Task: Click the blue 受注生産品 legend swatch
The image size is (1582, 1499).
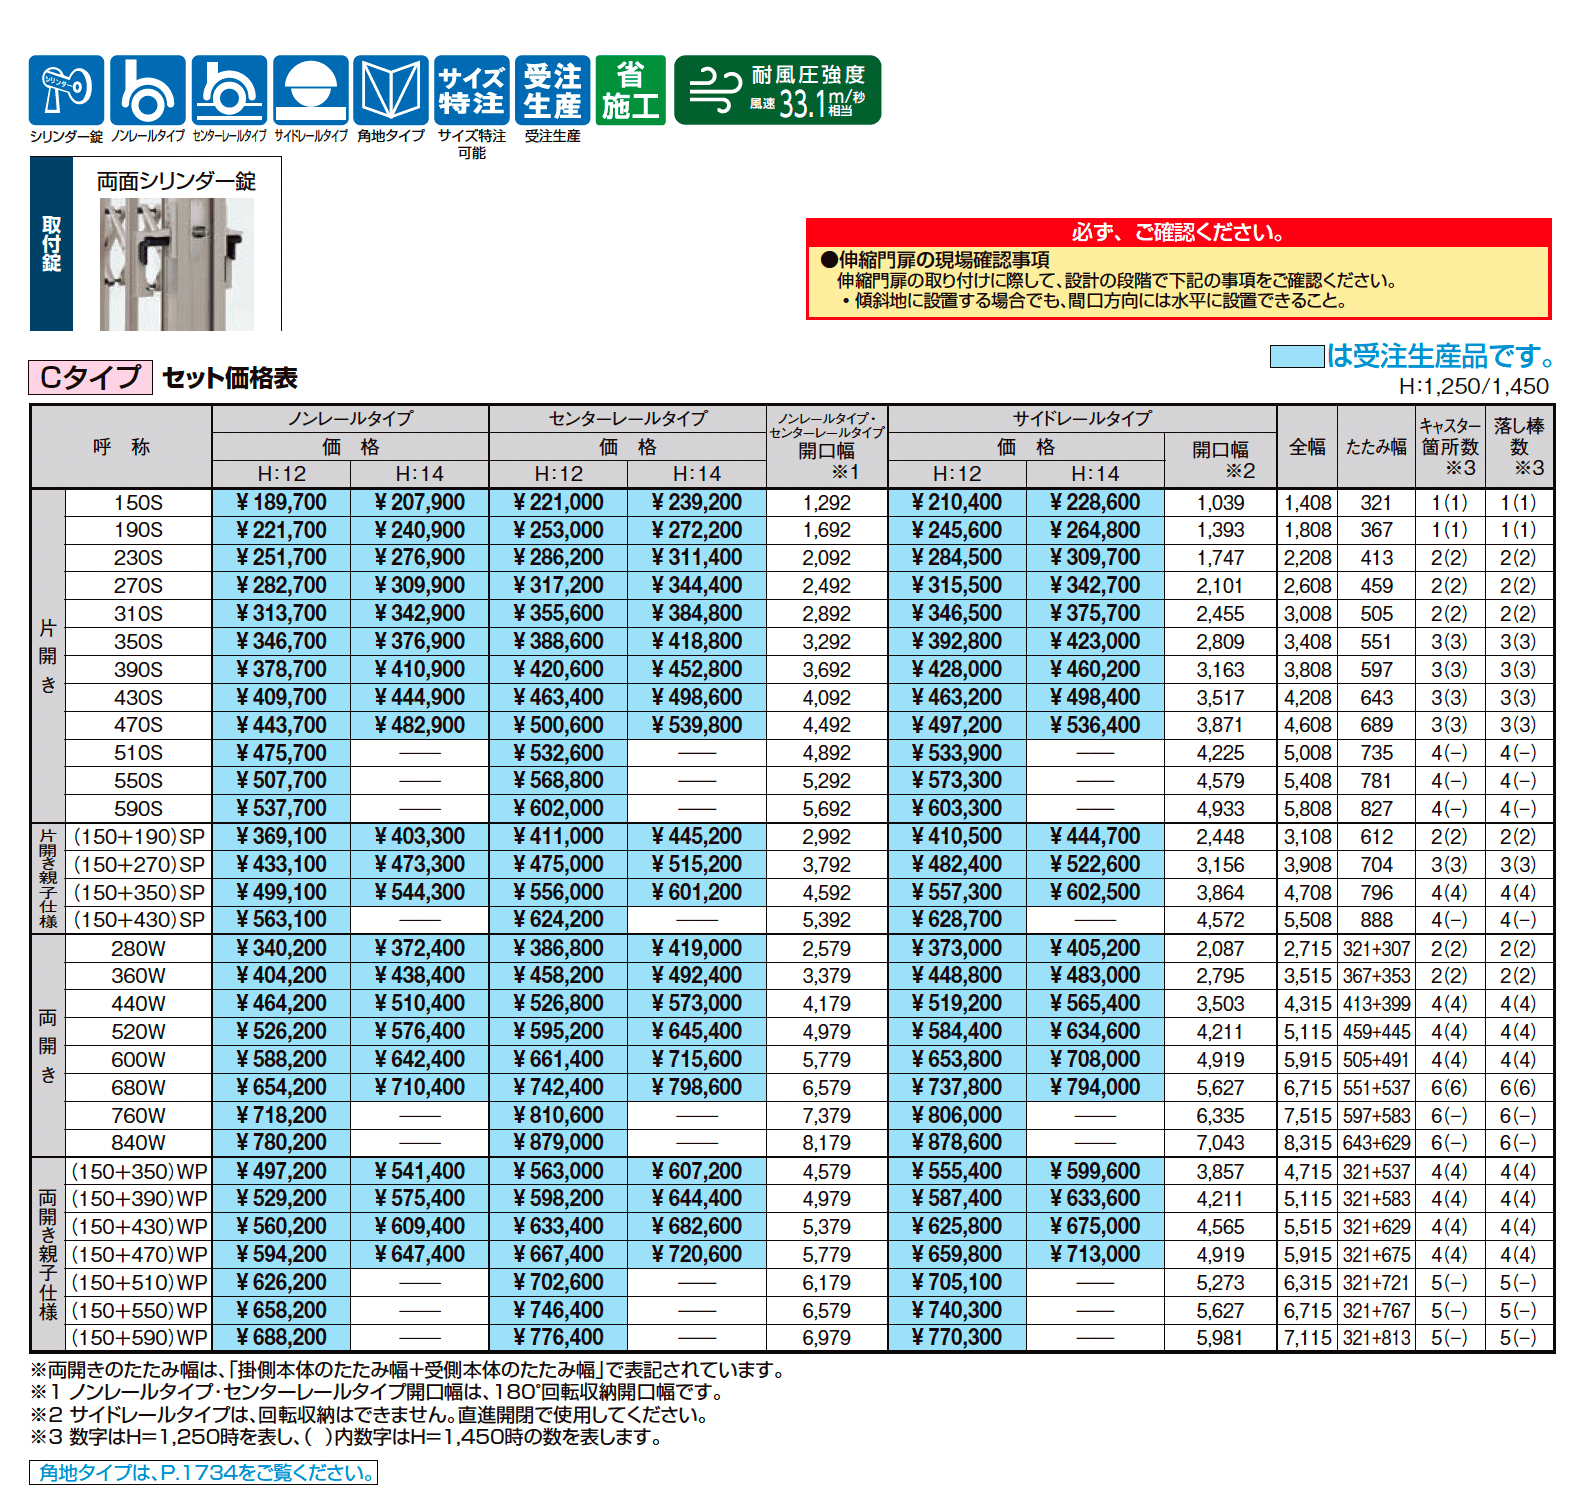Action: 1297,357
